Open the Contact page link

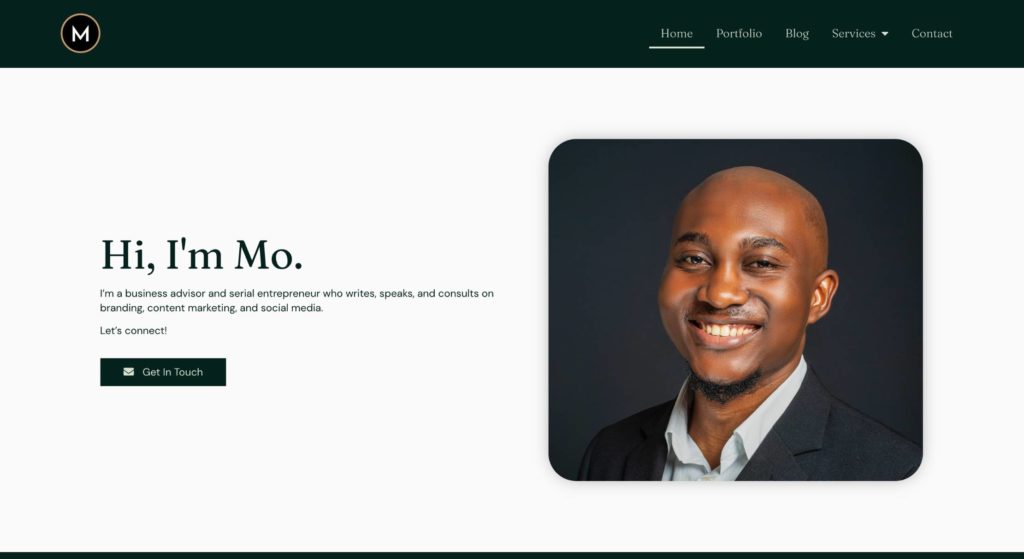[x=931, y=33]
